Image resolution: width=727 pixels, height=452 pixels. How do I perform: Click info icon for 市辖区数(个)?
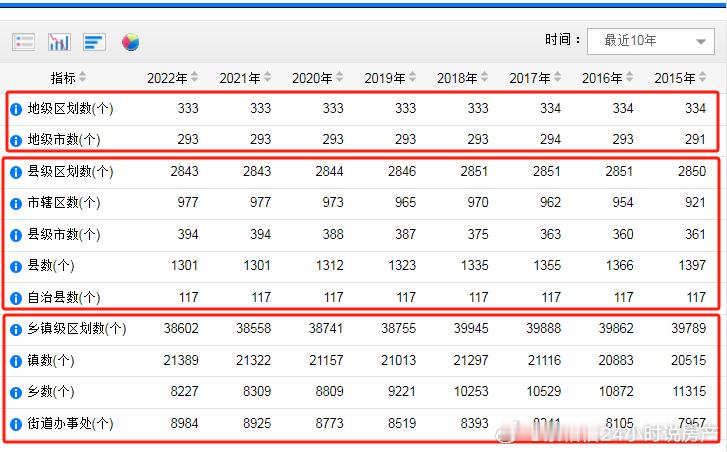coord(16,204)
